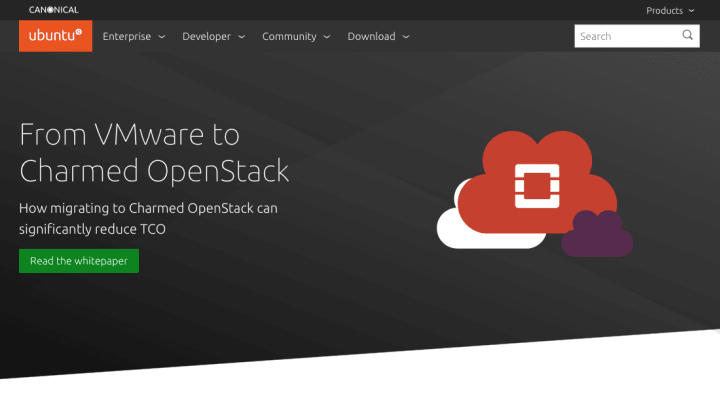
Task: Open the Developer menu
Action: point(214,36)
